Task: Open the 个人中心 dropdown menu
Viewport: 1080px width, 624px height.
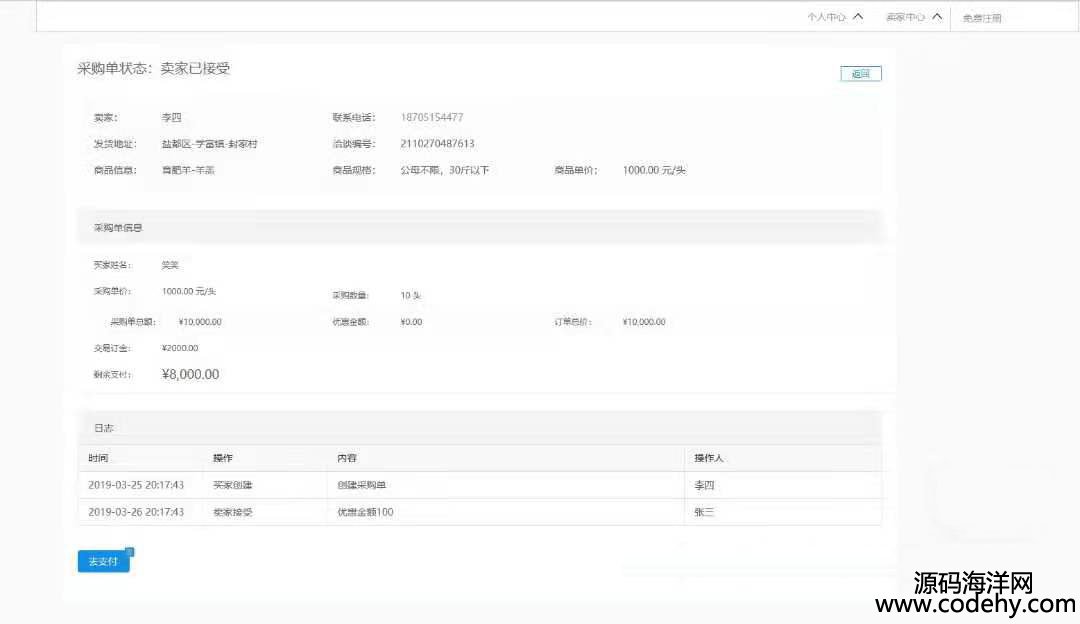Action: (835, 17)
